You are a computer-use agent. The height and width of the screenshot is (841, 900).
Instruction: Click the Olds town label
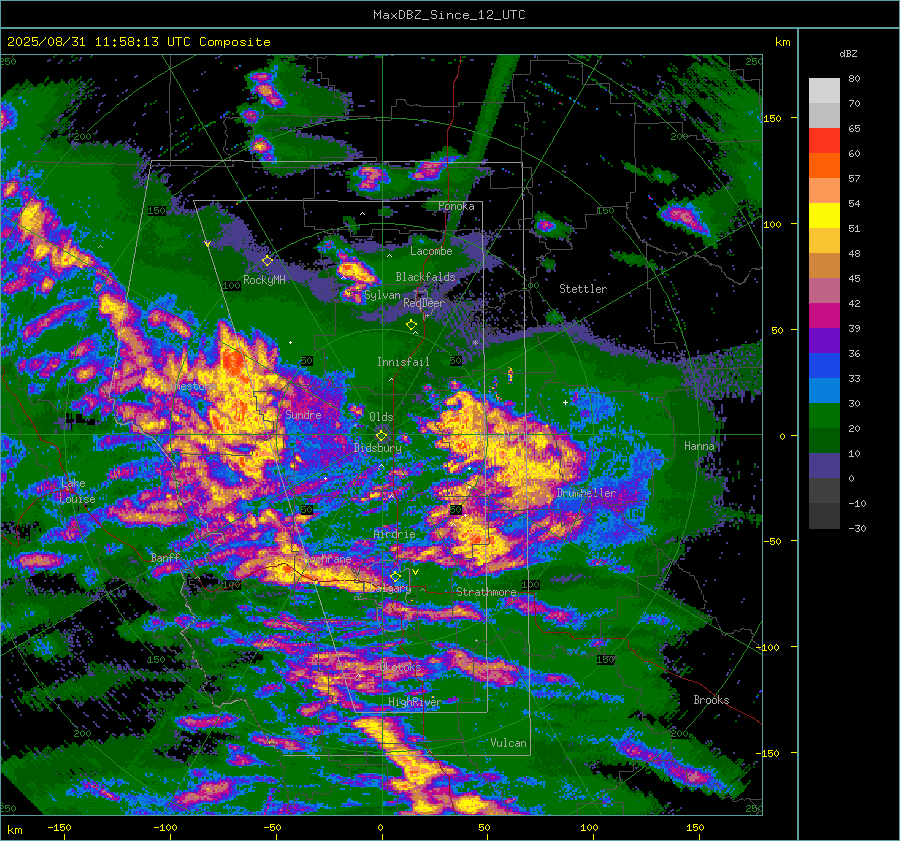[381, 417]
